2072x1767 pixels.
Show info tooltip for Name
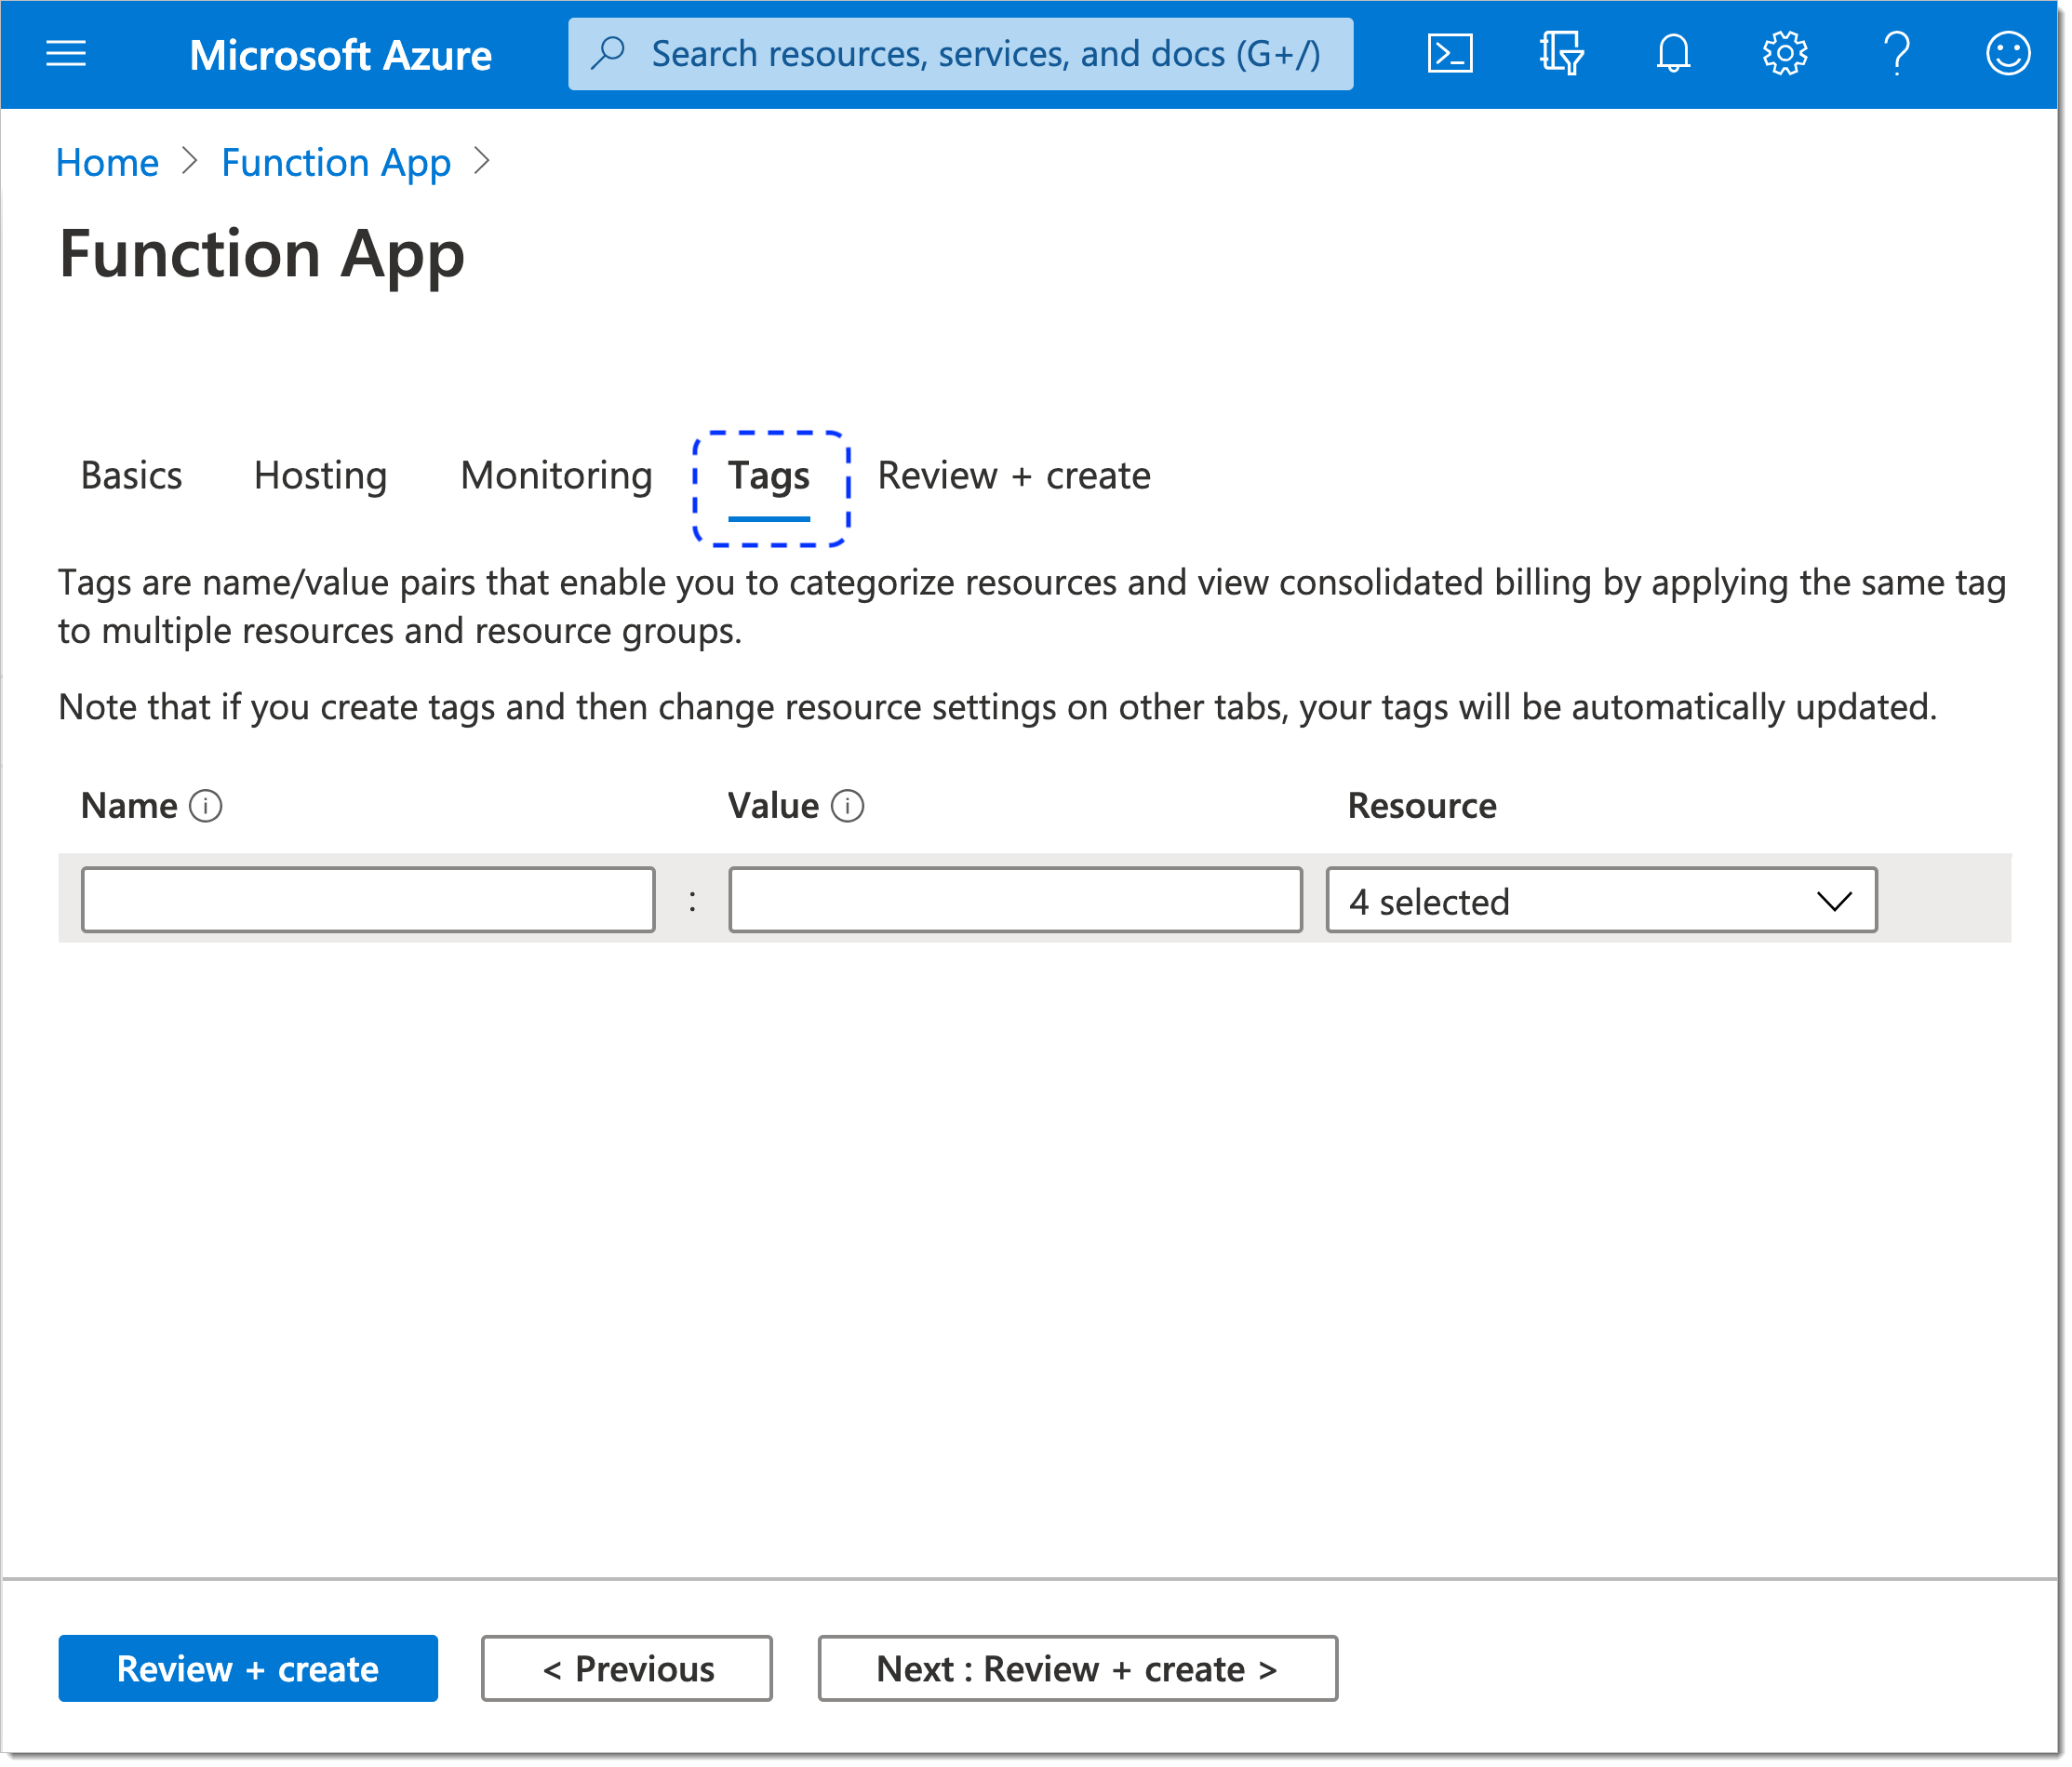(206, 806)
